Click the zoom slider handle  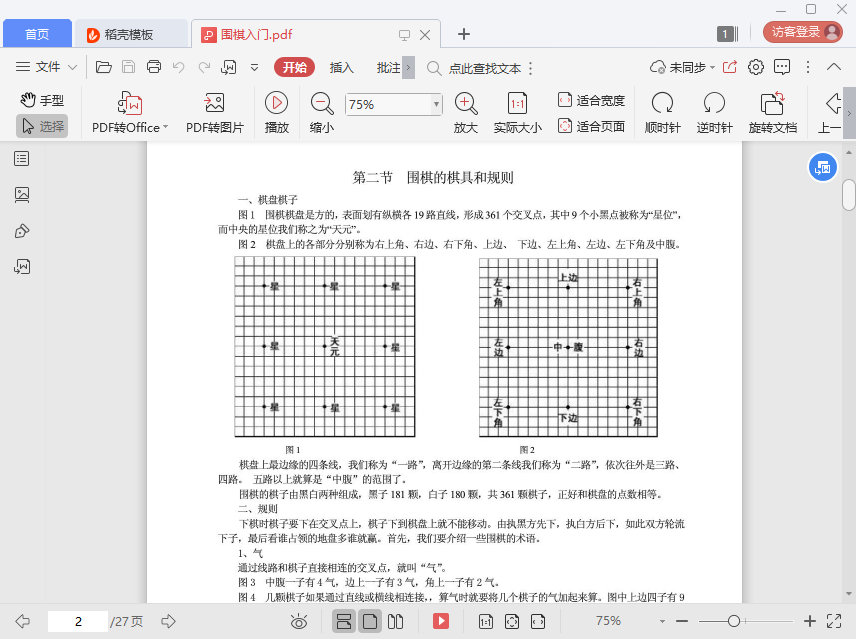pos(734,621)
